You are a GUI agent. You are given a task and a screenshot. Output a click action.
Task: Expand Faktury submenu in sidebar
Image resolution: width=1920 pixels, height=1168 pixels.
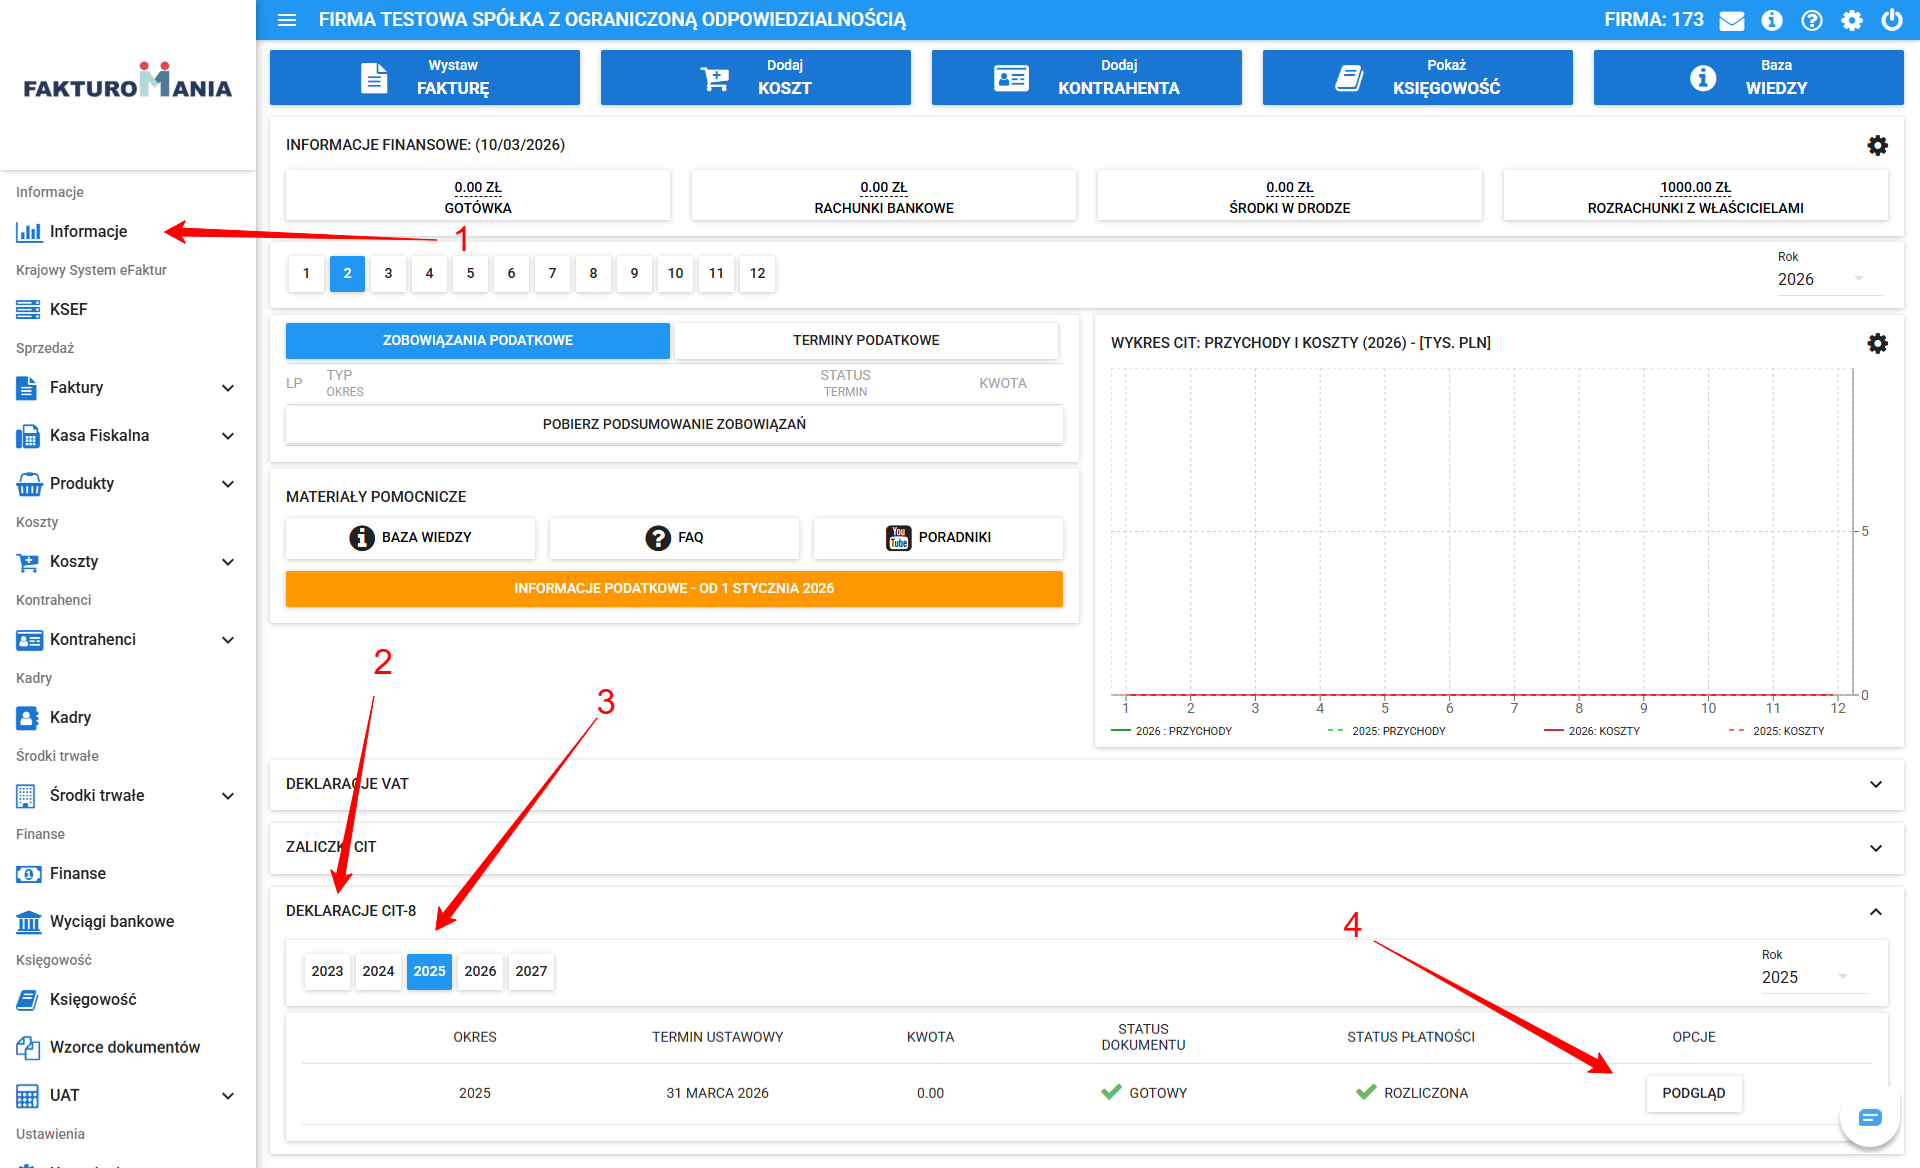[228, 388]
